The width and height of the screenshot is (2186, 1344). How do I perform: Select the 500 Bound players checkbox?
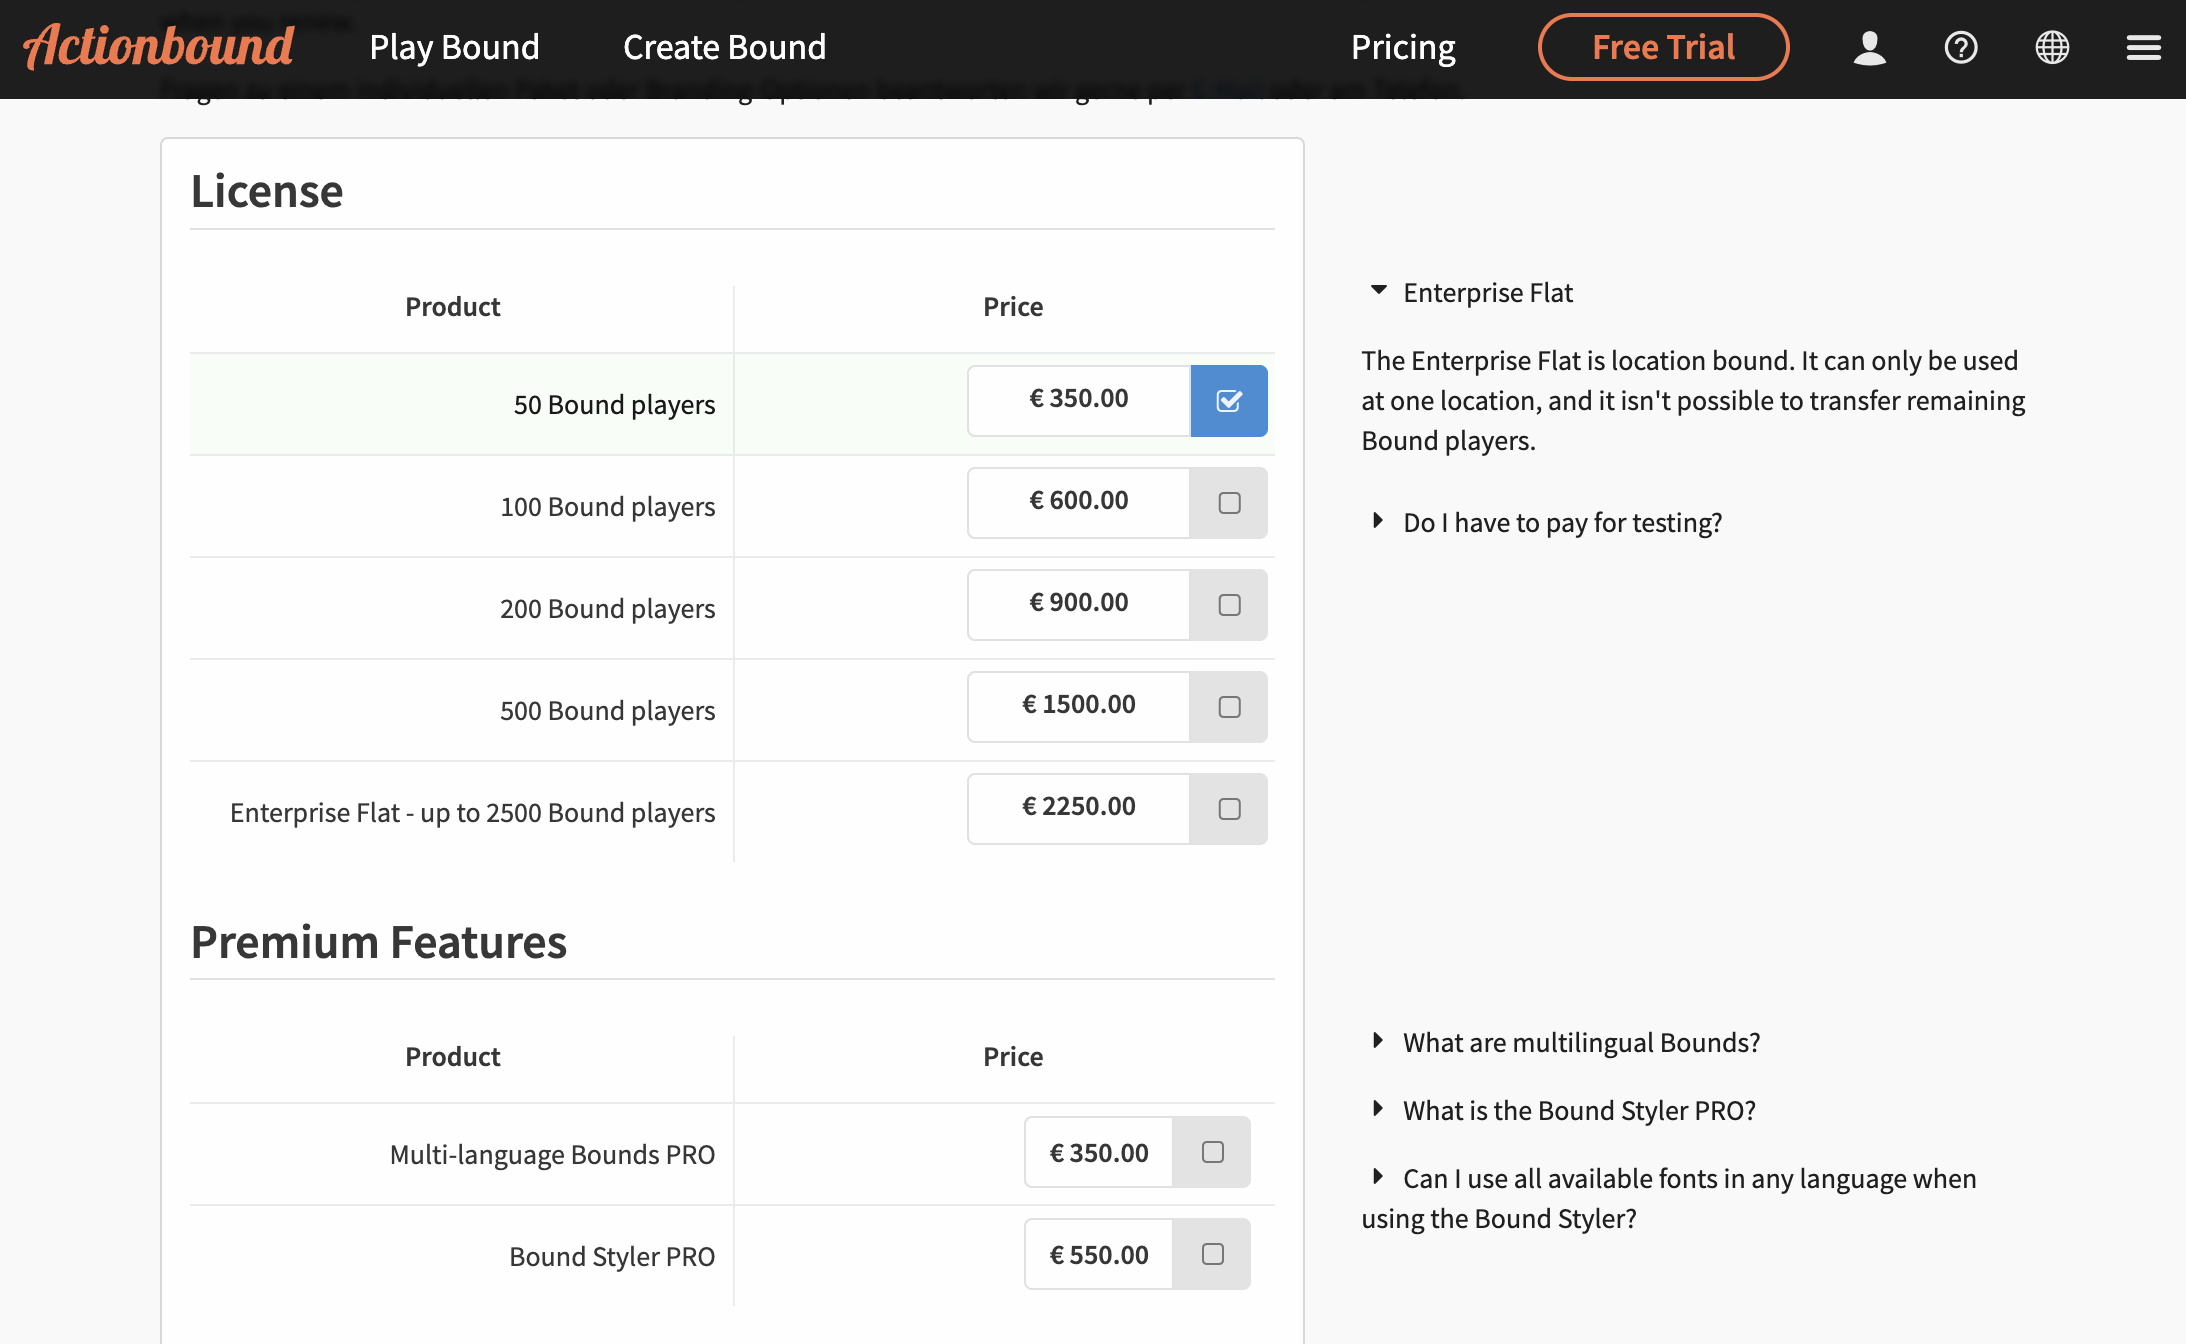(1229, 707)
